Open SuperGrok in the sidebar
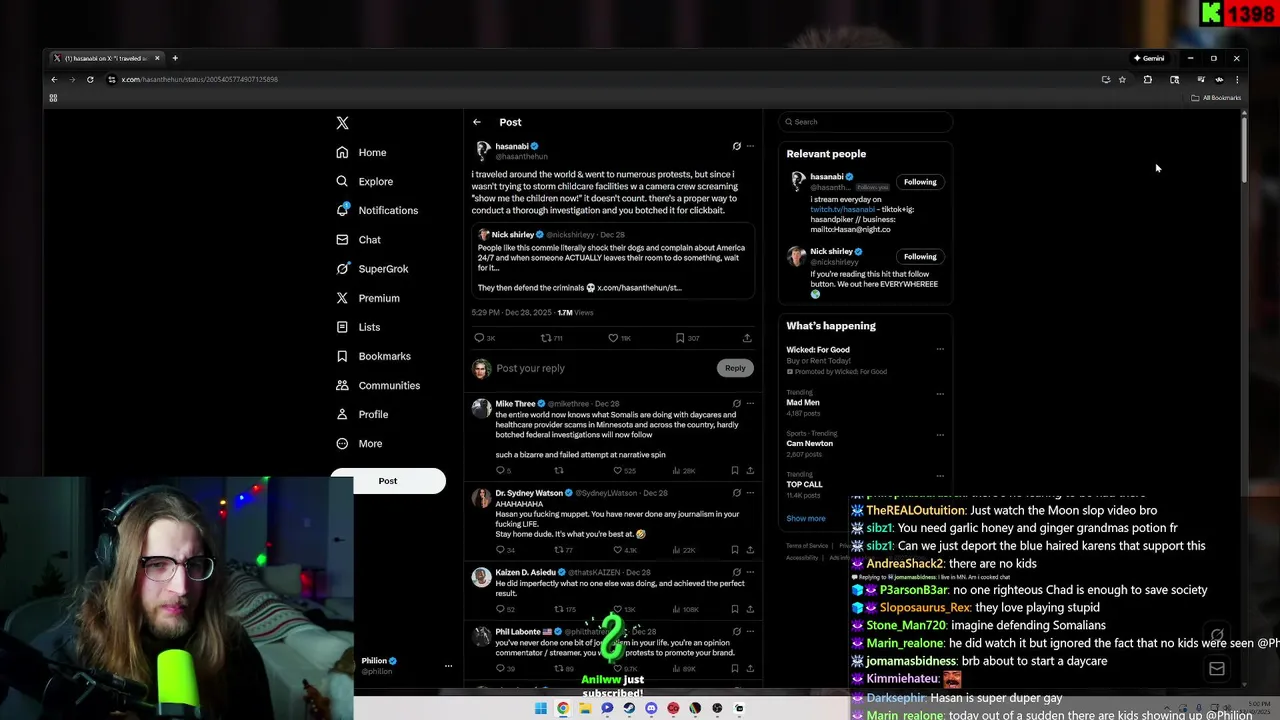 (x=372, y=269)
